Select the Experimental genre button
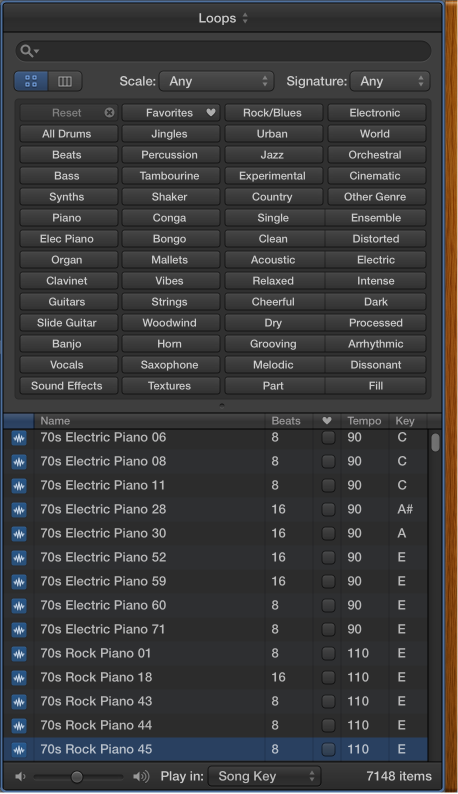The image size is (458, 794). [274, 176]
